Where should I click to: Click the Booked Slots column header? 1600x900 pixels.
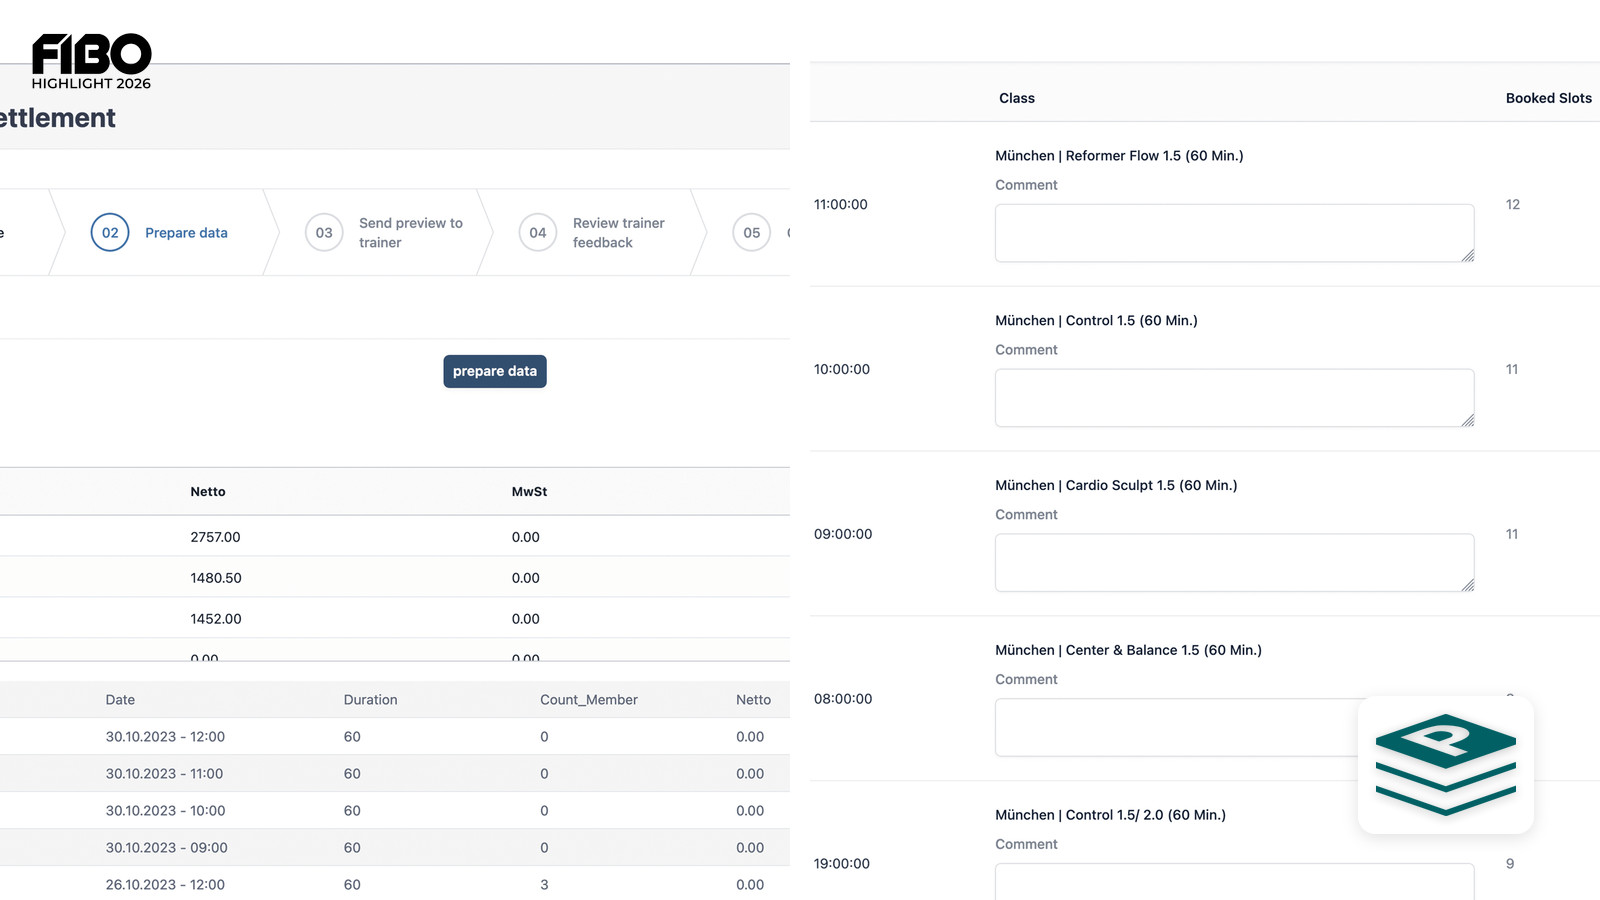point(1549,98)
